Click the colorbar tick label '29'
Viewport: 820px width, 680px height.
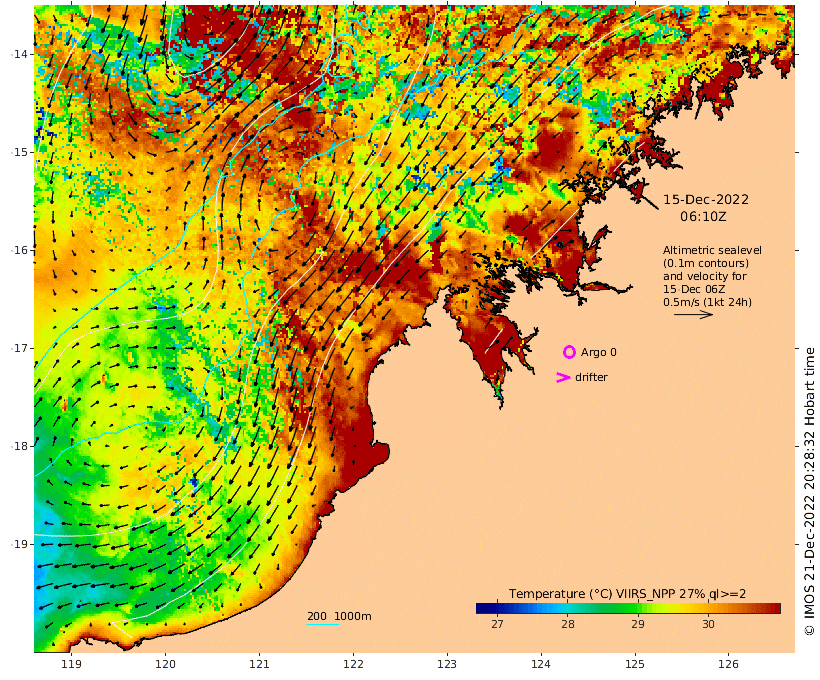point(637,624)
